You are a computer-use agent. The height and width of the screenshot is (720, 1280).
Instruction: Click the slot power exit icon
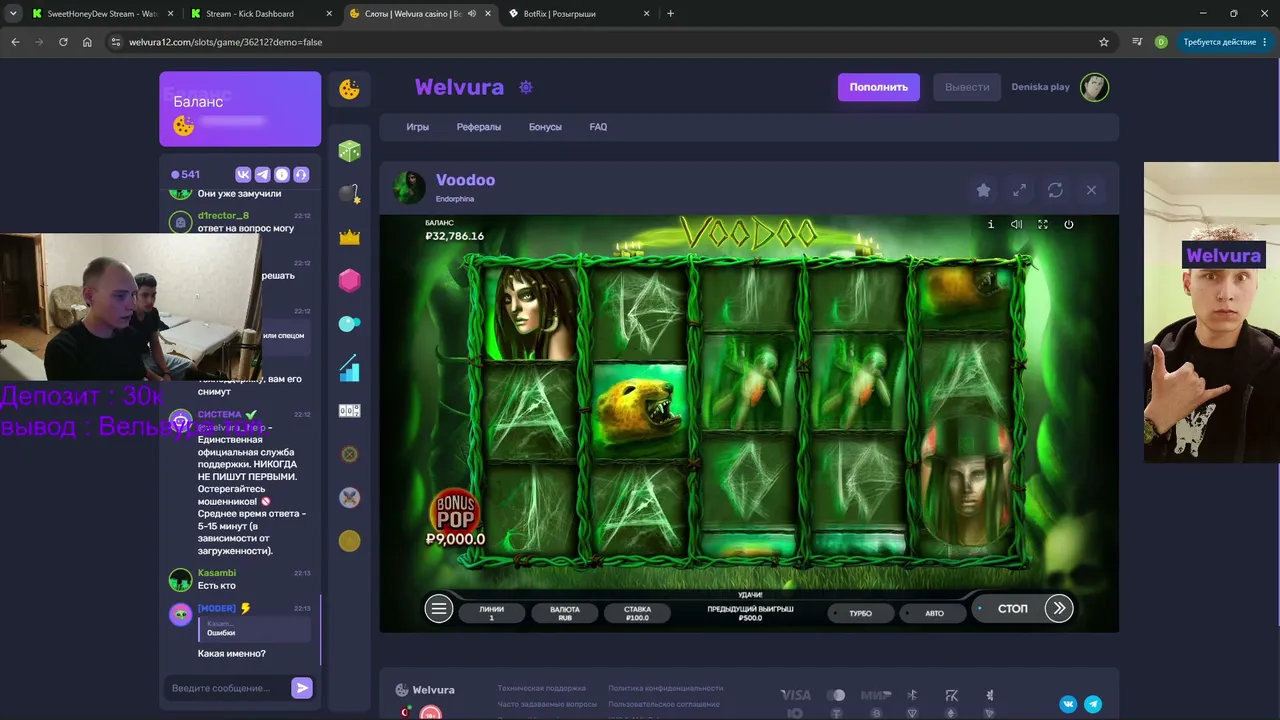coord(1068,224)
